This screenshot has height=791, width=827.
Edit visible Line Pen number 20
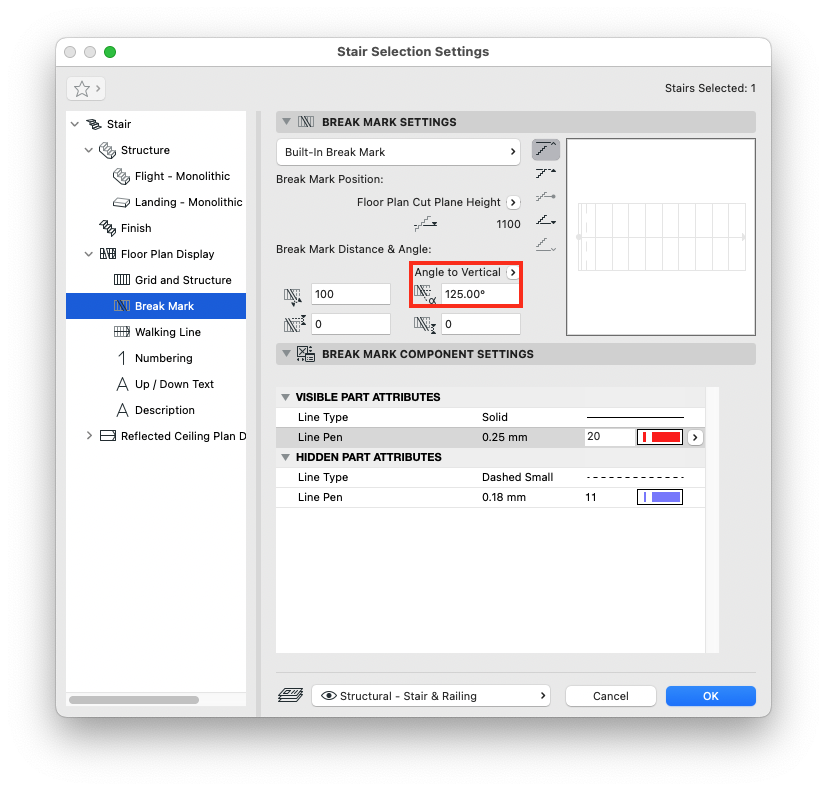(x=609, y=437)
